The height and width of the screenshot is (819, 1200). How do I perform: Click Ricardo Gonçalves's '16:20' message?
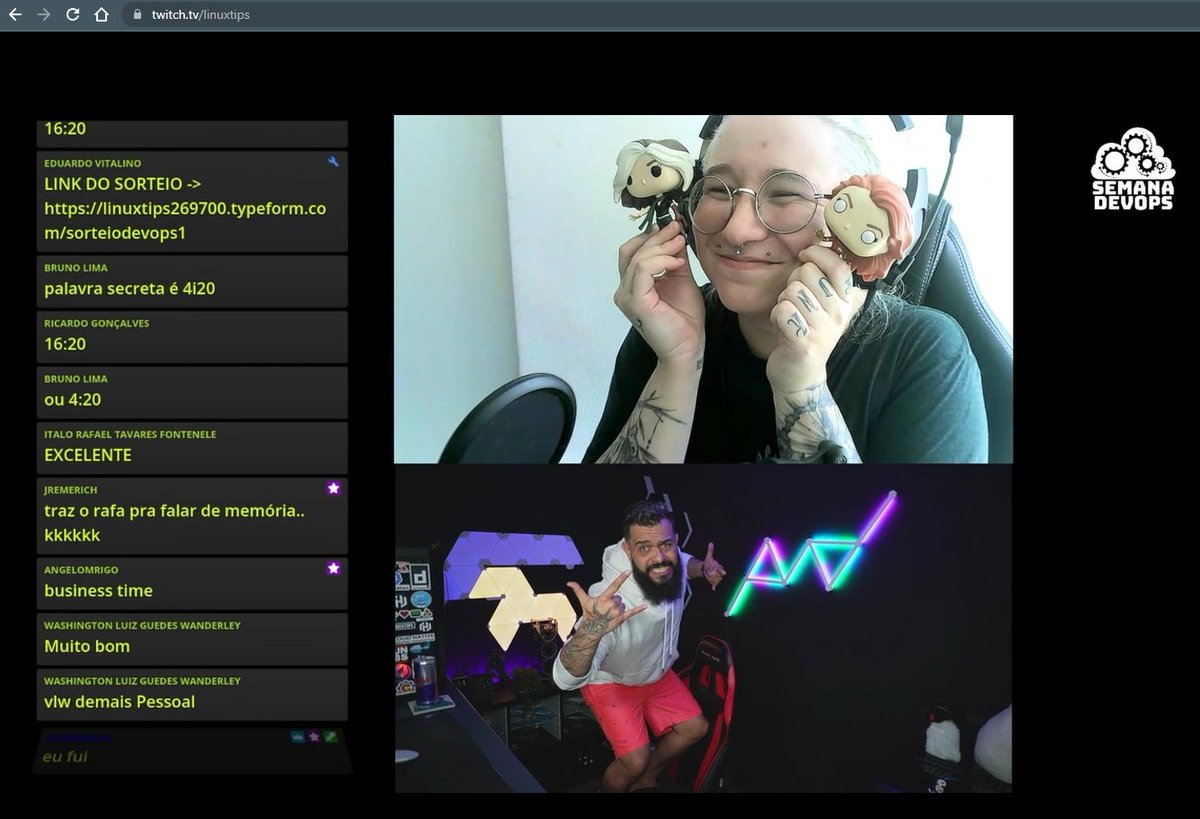pos(65,344)
